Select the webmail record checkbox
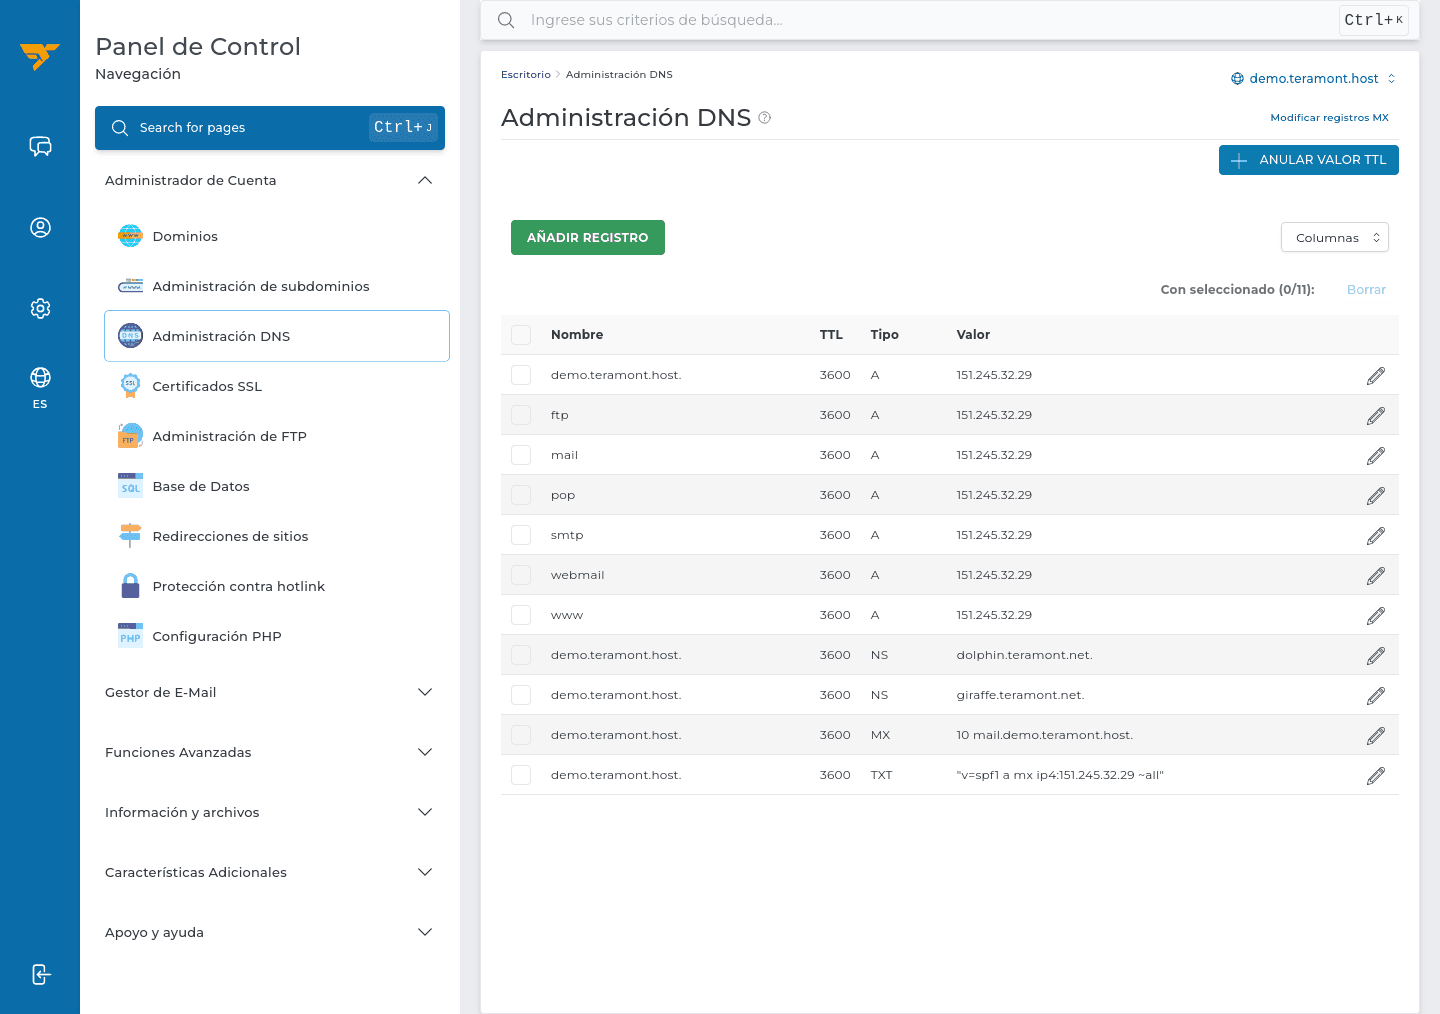Viewport: 1440px width, 1014px height. click(521, 575)
